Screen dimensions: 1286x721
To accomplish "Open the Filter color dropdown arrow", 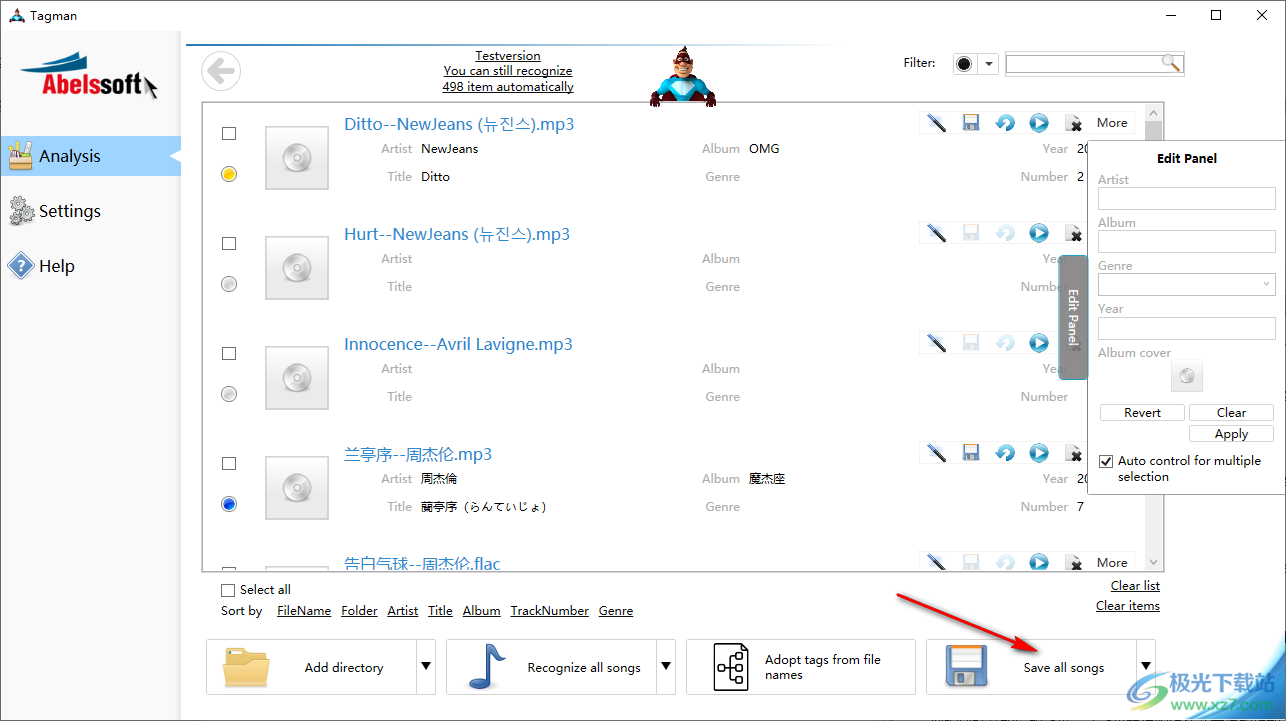I will point(989,64).
